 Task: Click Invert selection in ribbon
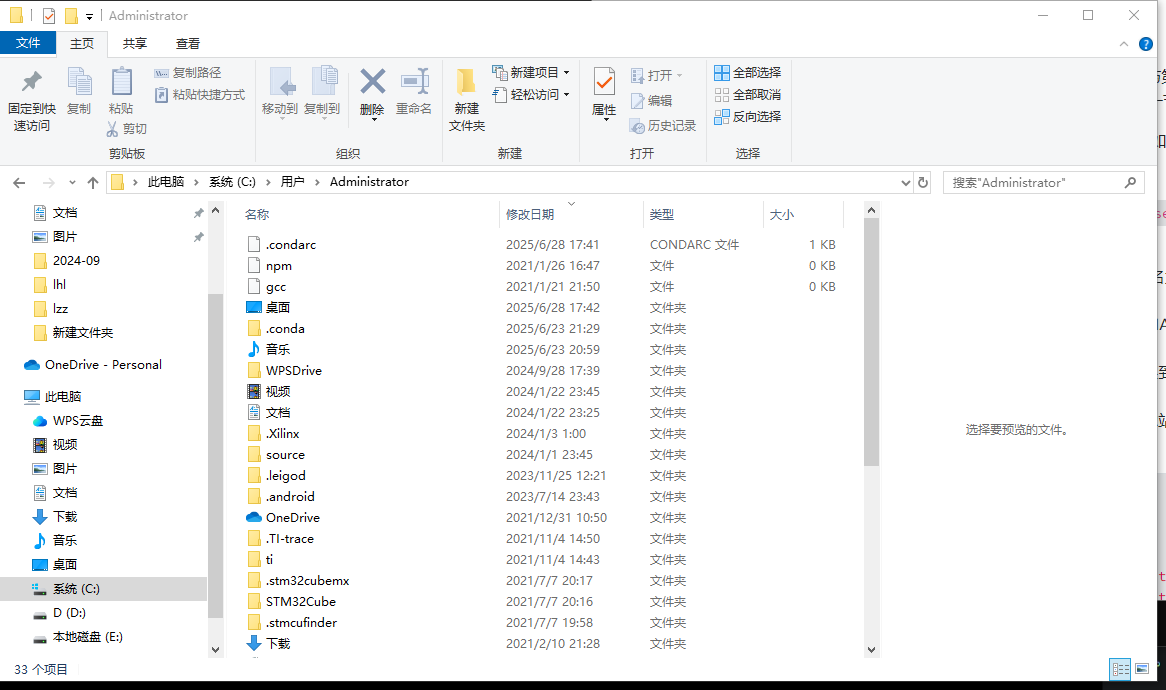pyautogui.click(x=747, y=117)
